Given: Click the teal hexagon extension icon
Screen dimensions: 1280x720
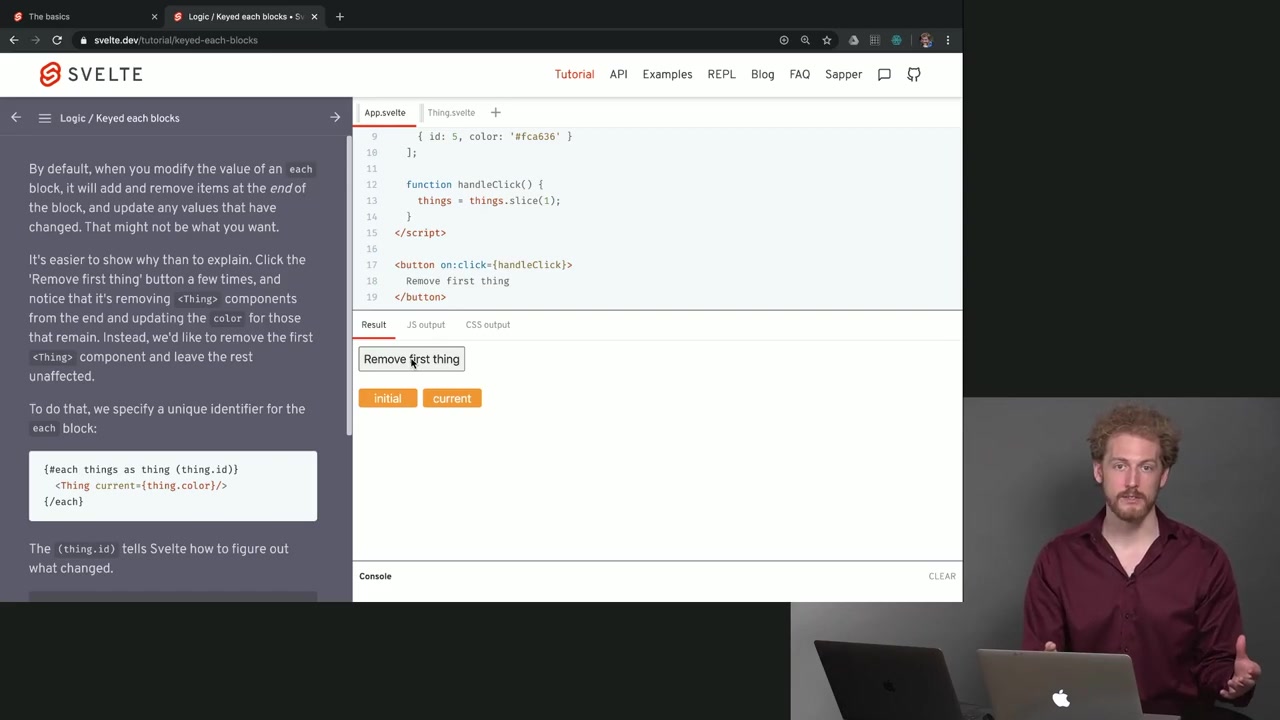Looking at the screenshot, I should 897,40.
